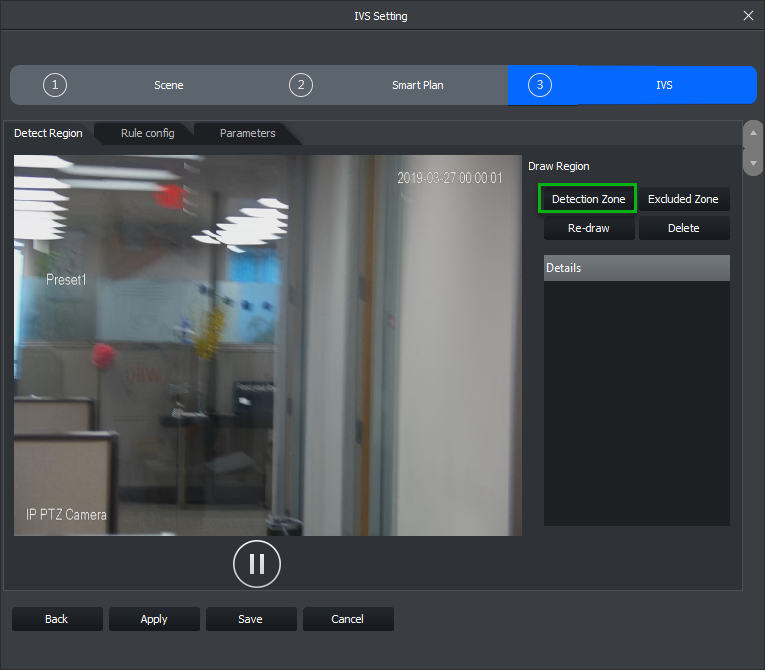The height and width of the screenshot is (670, 765).
Task: Close the IVS Setting dialog
Action: 748,16
